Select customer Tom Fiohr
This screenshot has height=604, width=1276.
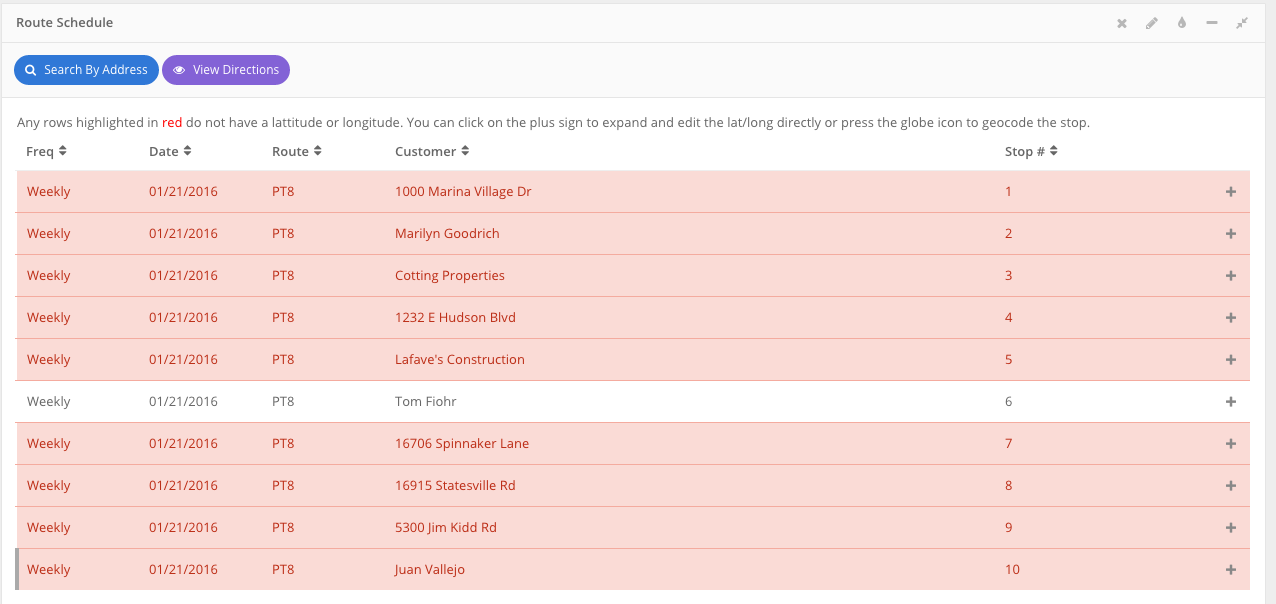coord(426,402)
